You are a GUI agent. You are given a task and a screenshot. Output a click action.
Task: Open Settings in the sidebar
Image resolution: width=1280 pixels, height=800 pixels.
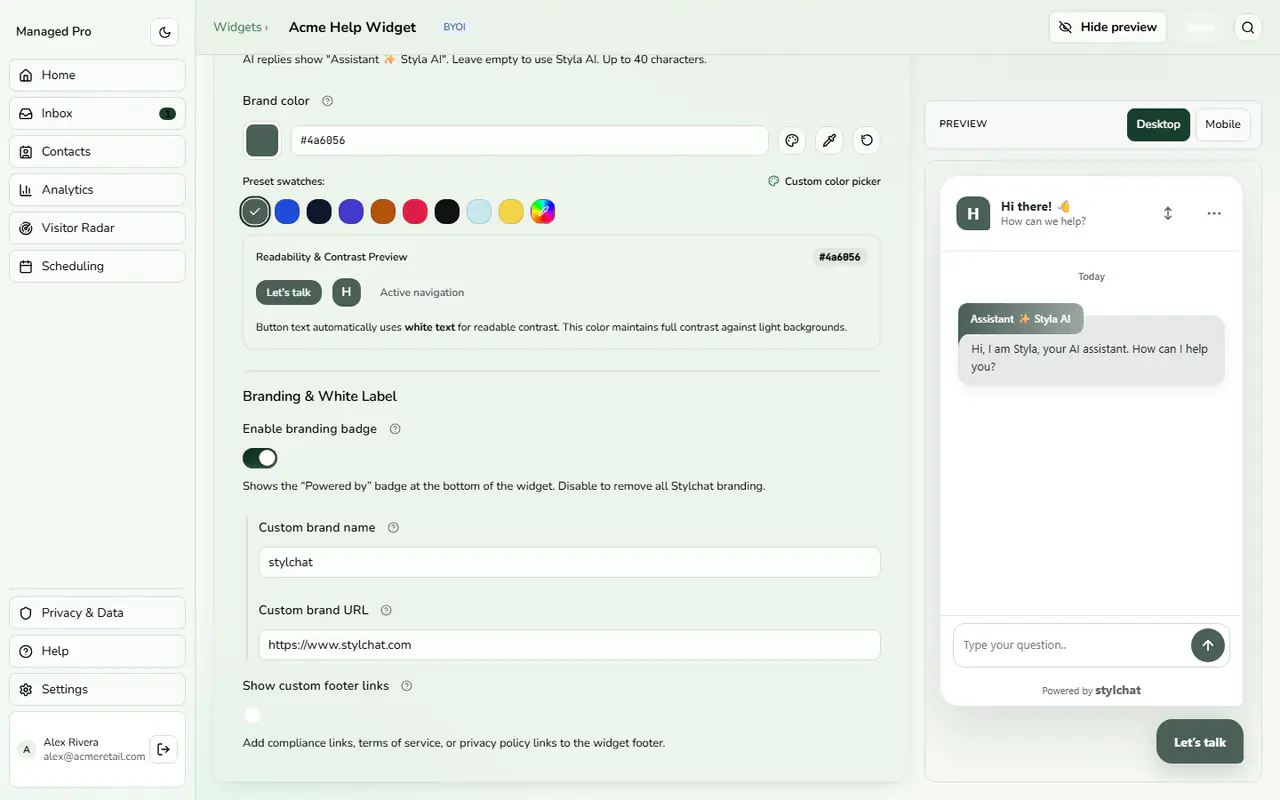[x=97, y=689]
